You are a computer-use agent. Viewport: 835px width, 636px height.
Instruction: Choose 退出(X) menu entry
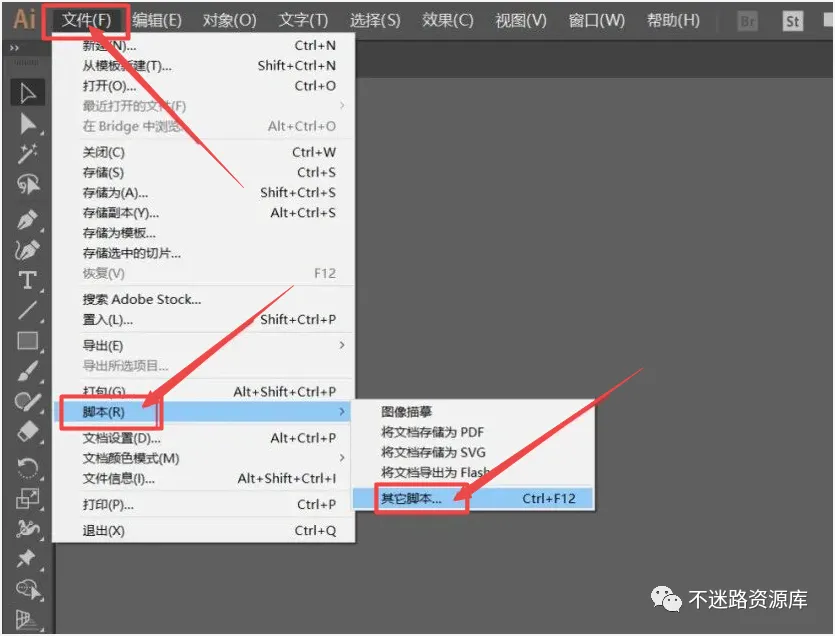tap(203, 531)
